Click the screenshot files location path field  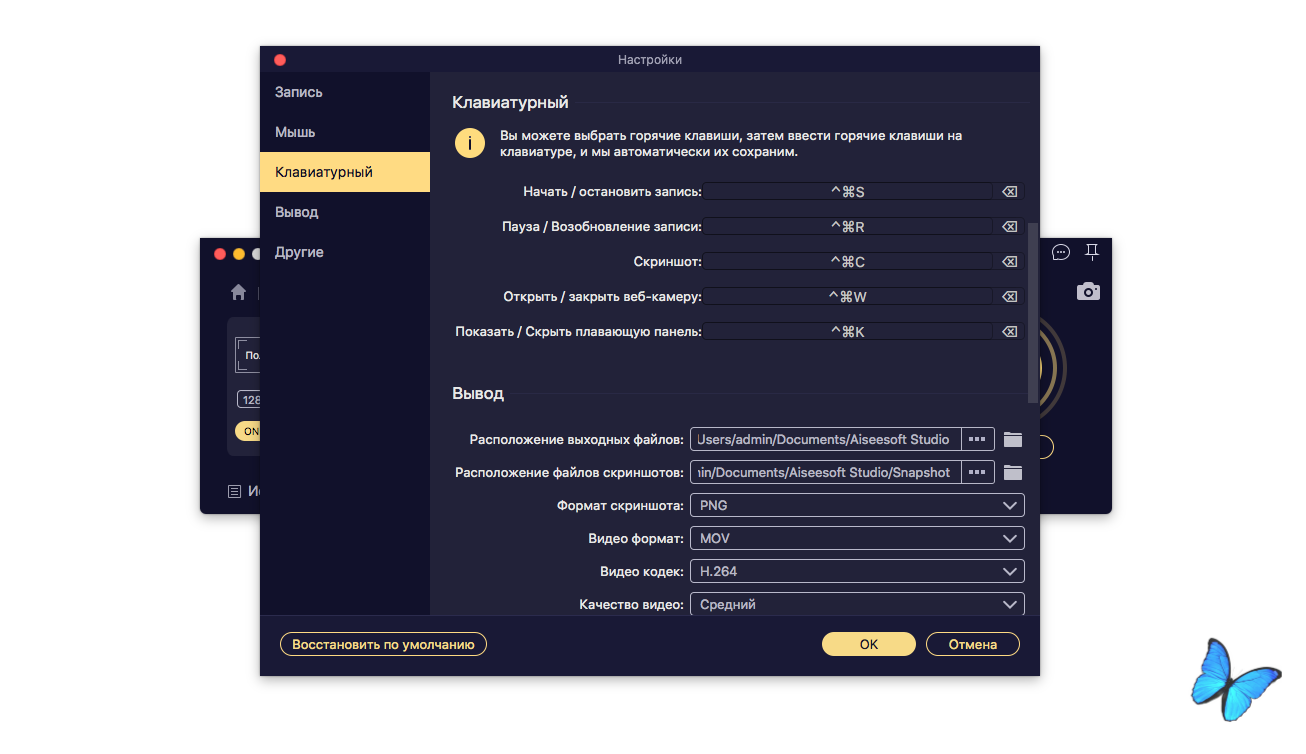point(826,472)
